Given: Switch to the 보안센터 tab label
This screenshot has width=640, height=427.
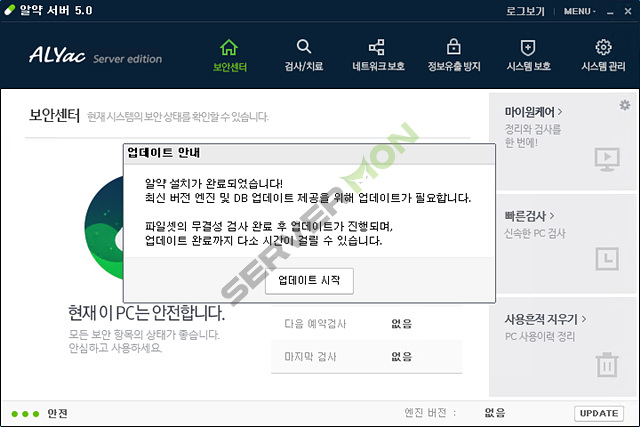Looking at the screenshot, I should [230, 67].
